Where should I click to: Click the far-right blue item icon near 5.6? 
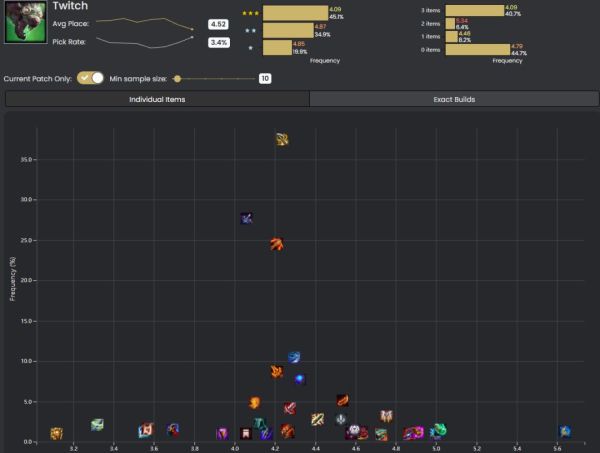point(565,431)
